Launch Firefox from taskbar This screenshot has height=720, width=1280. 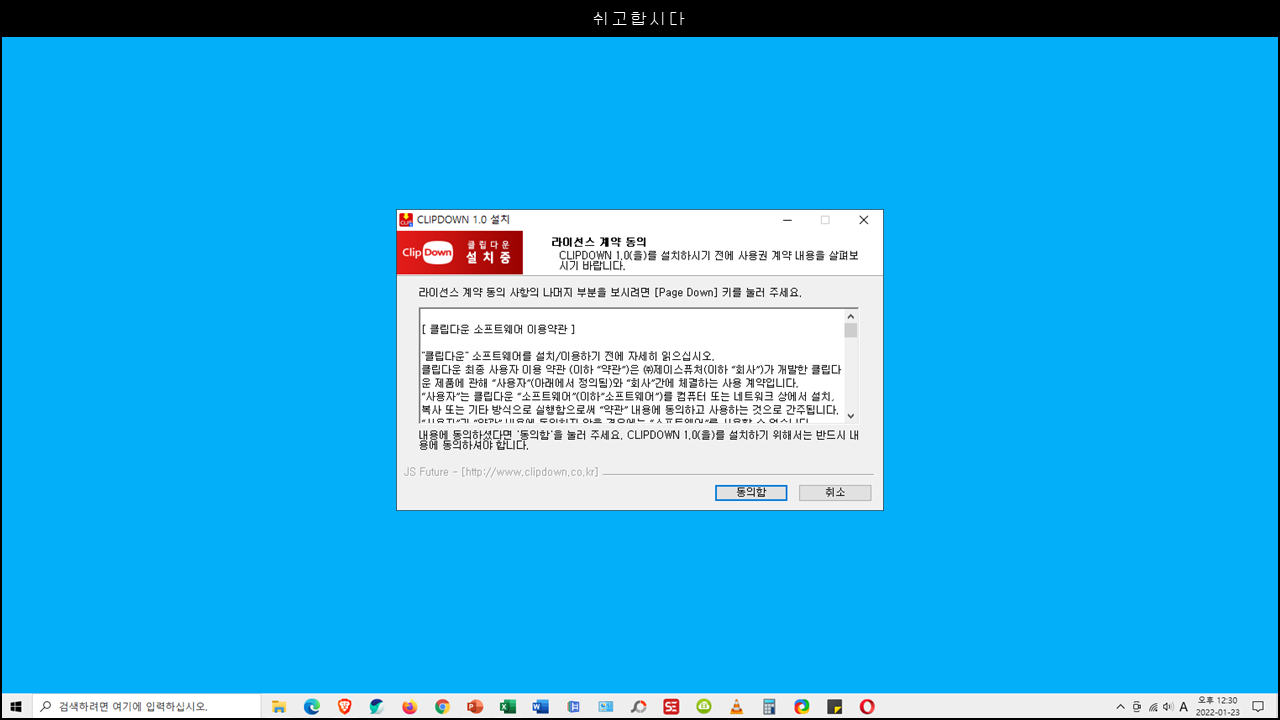[410, 706]
